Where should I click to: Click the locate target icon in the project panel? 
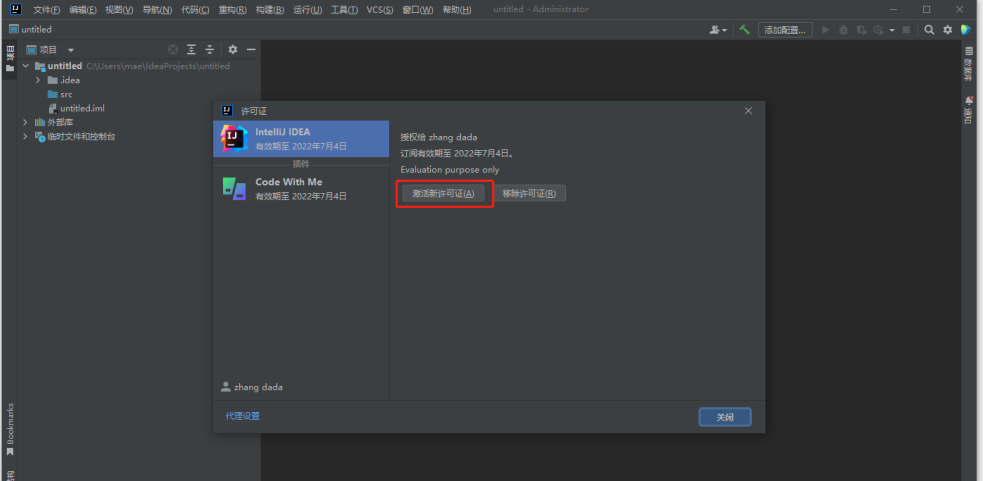(x=173, y=50)
